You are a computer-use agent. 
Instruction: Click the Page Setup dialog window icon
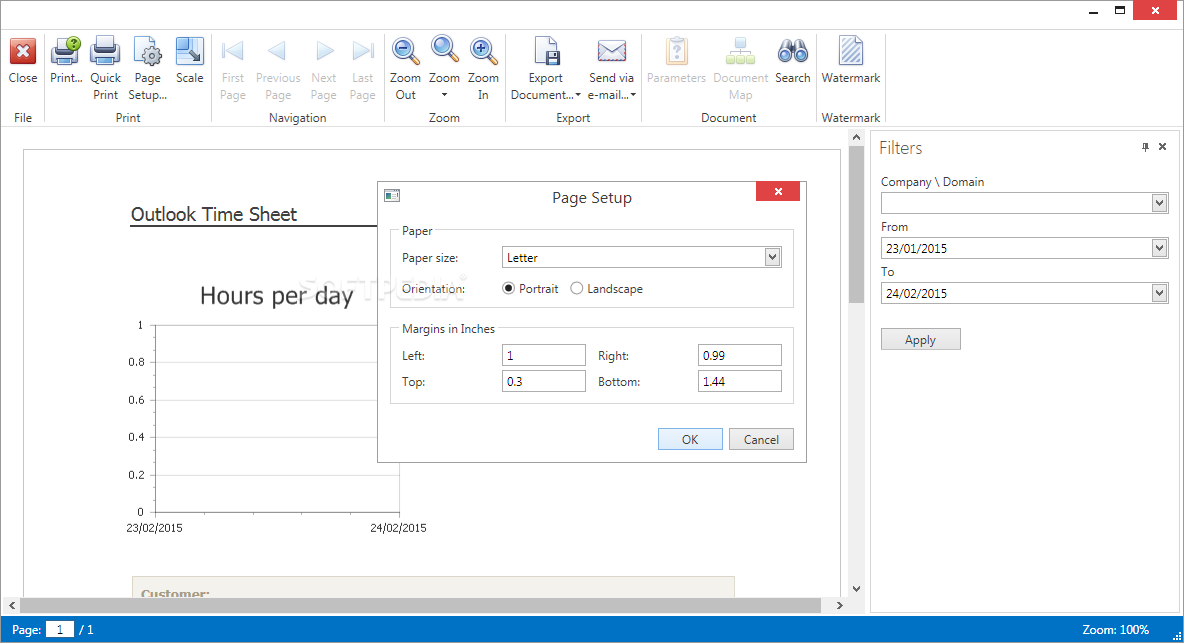392,195
